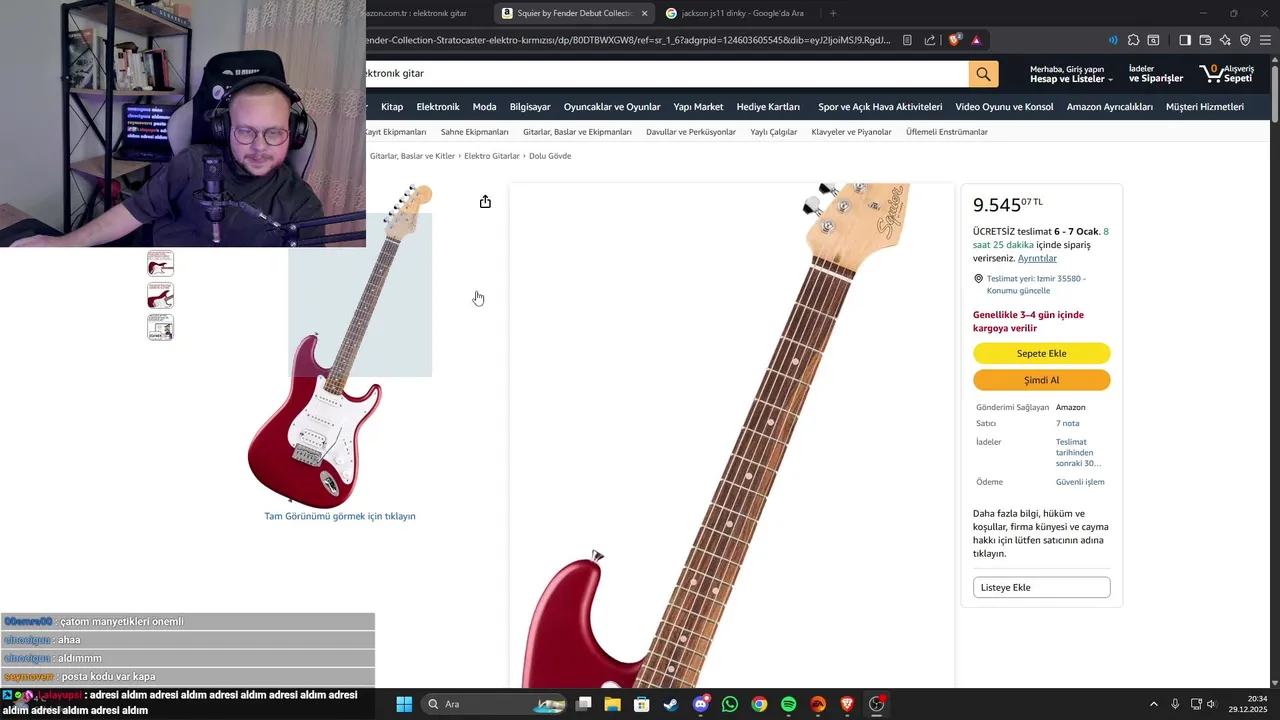This screenshot has width=1280, height=720.
Task: Open Moda category menu
Action: tap(484, 107)
